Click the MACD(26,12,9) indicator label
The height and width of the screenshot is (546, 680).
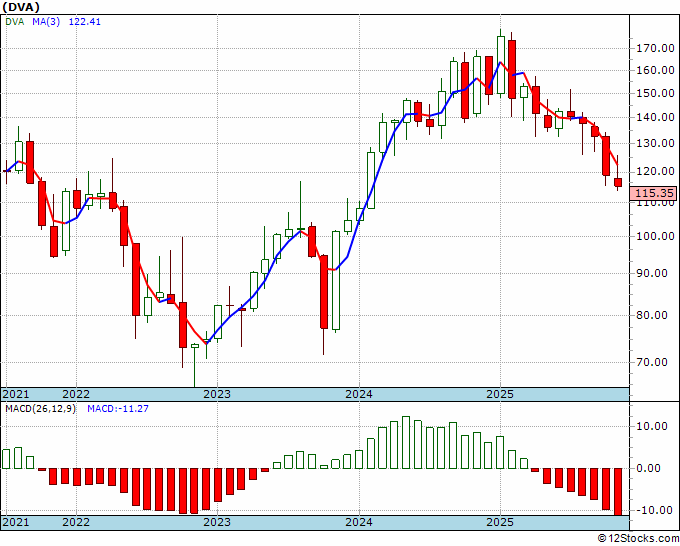click(x=40, y=409)
